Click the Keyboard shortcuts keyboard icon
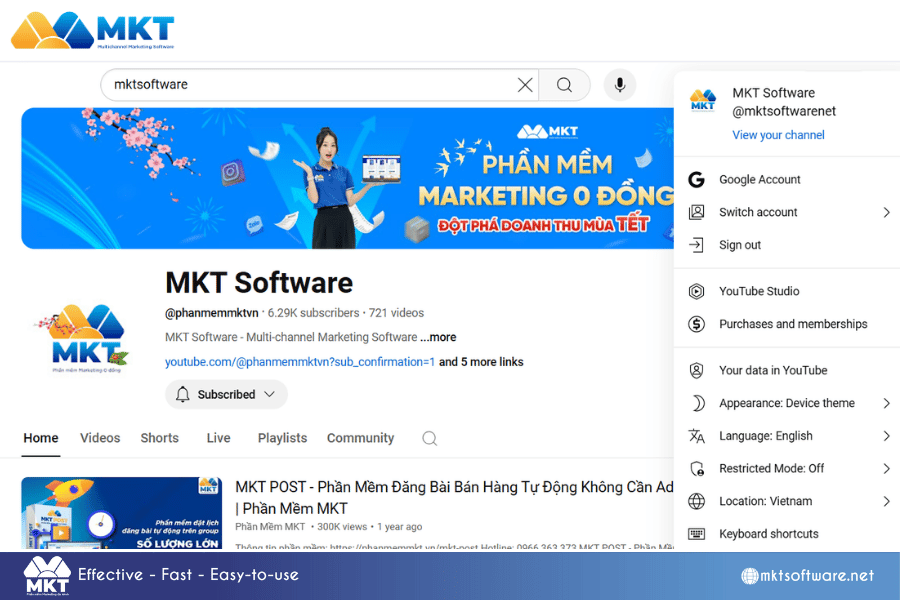 click(x=696, y=534)
